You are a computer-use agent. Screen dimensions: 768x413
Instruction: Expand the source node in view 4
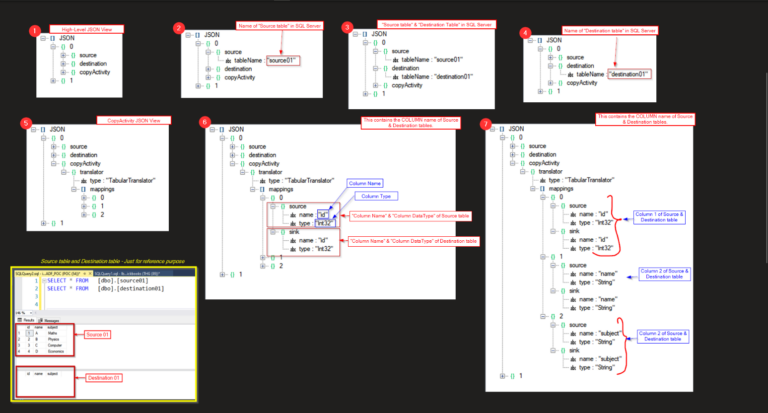(550, 57)
